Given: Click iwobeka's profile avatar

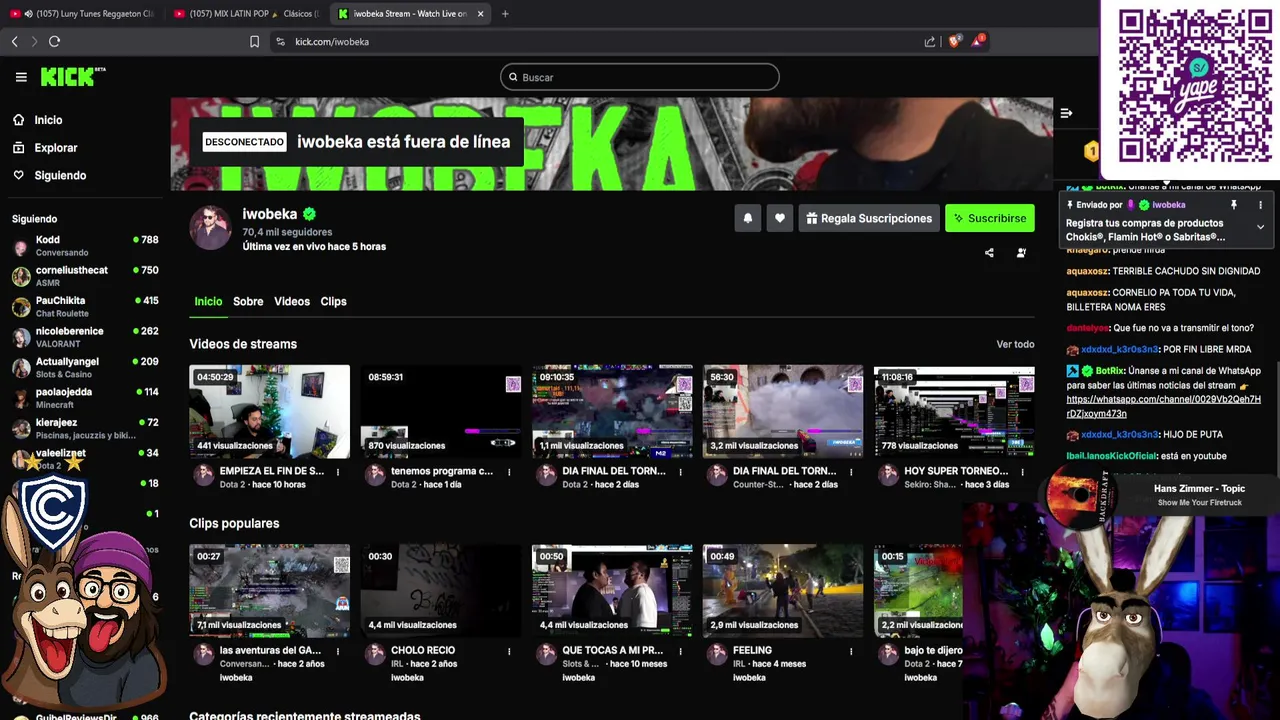Looking at the screenshot, I should 210,228.
